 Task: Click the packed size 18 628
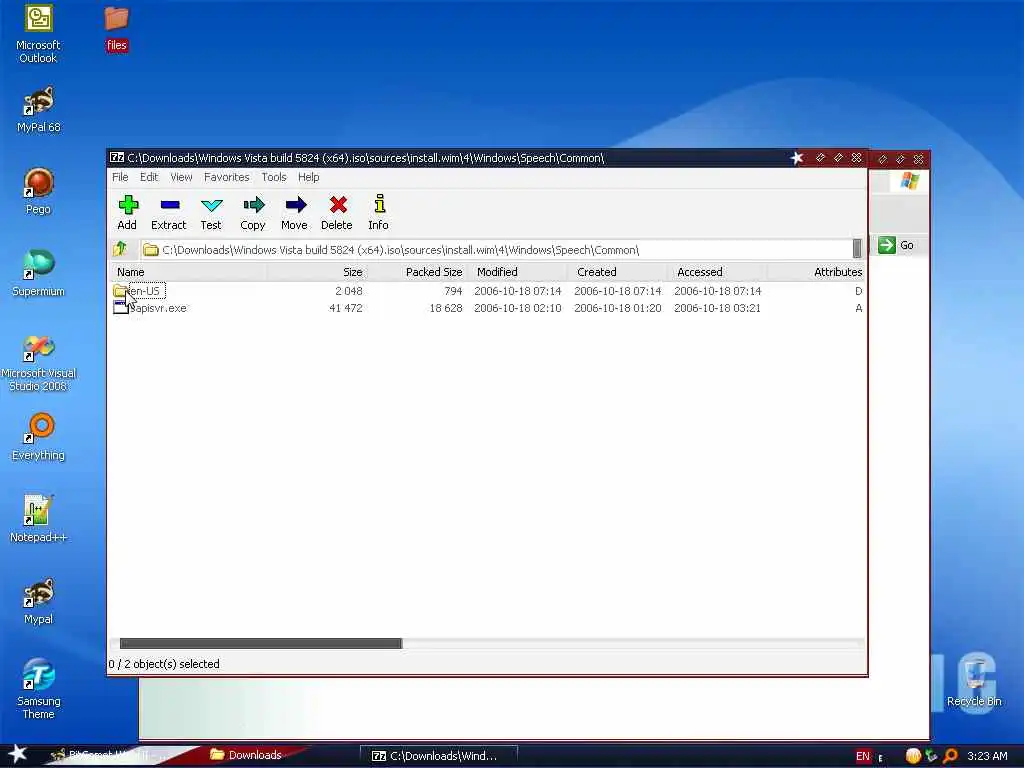click(445, 308)
